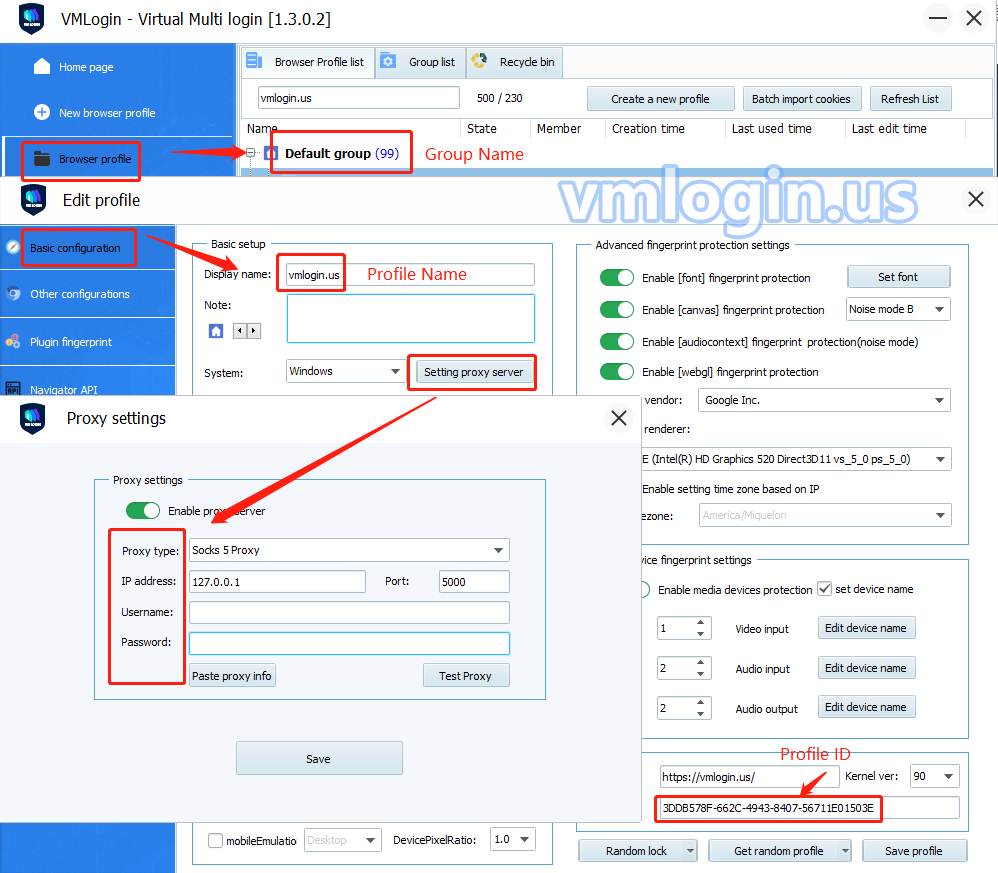998x873 pixels.
Task: Disable font fingerprint protection toggle
Action: 617,278
